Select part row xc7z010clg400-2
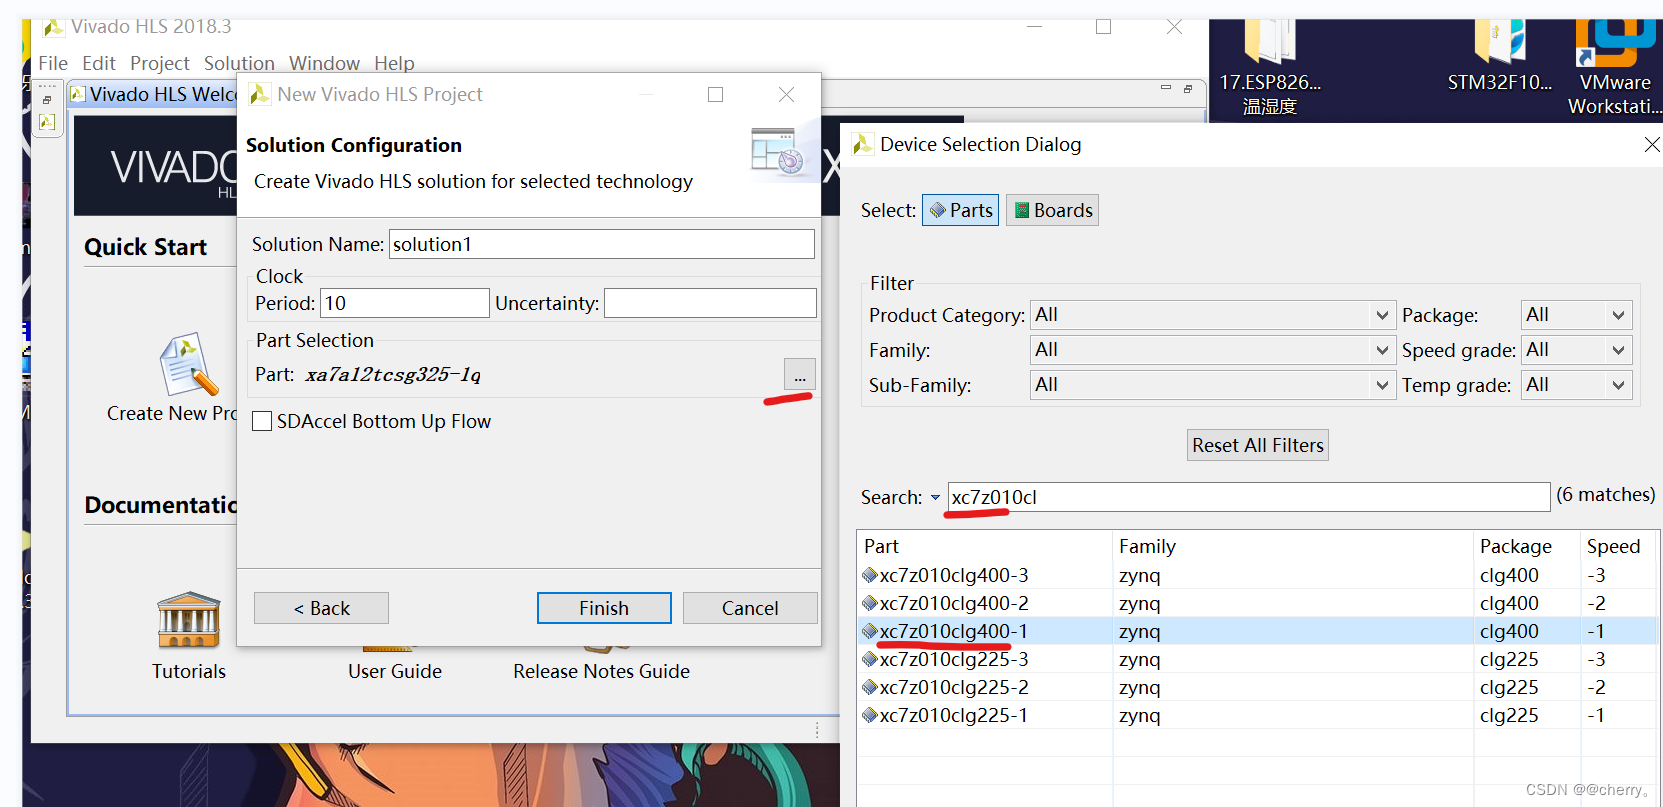The width and height of the screenshot is (1663, 807). [1257, 603]
